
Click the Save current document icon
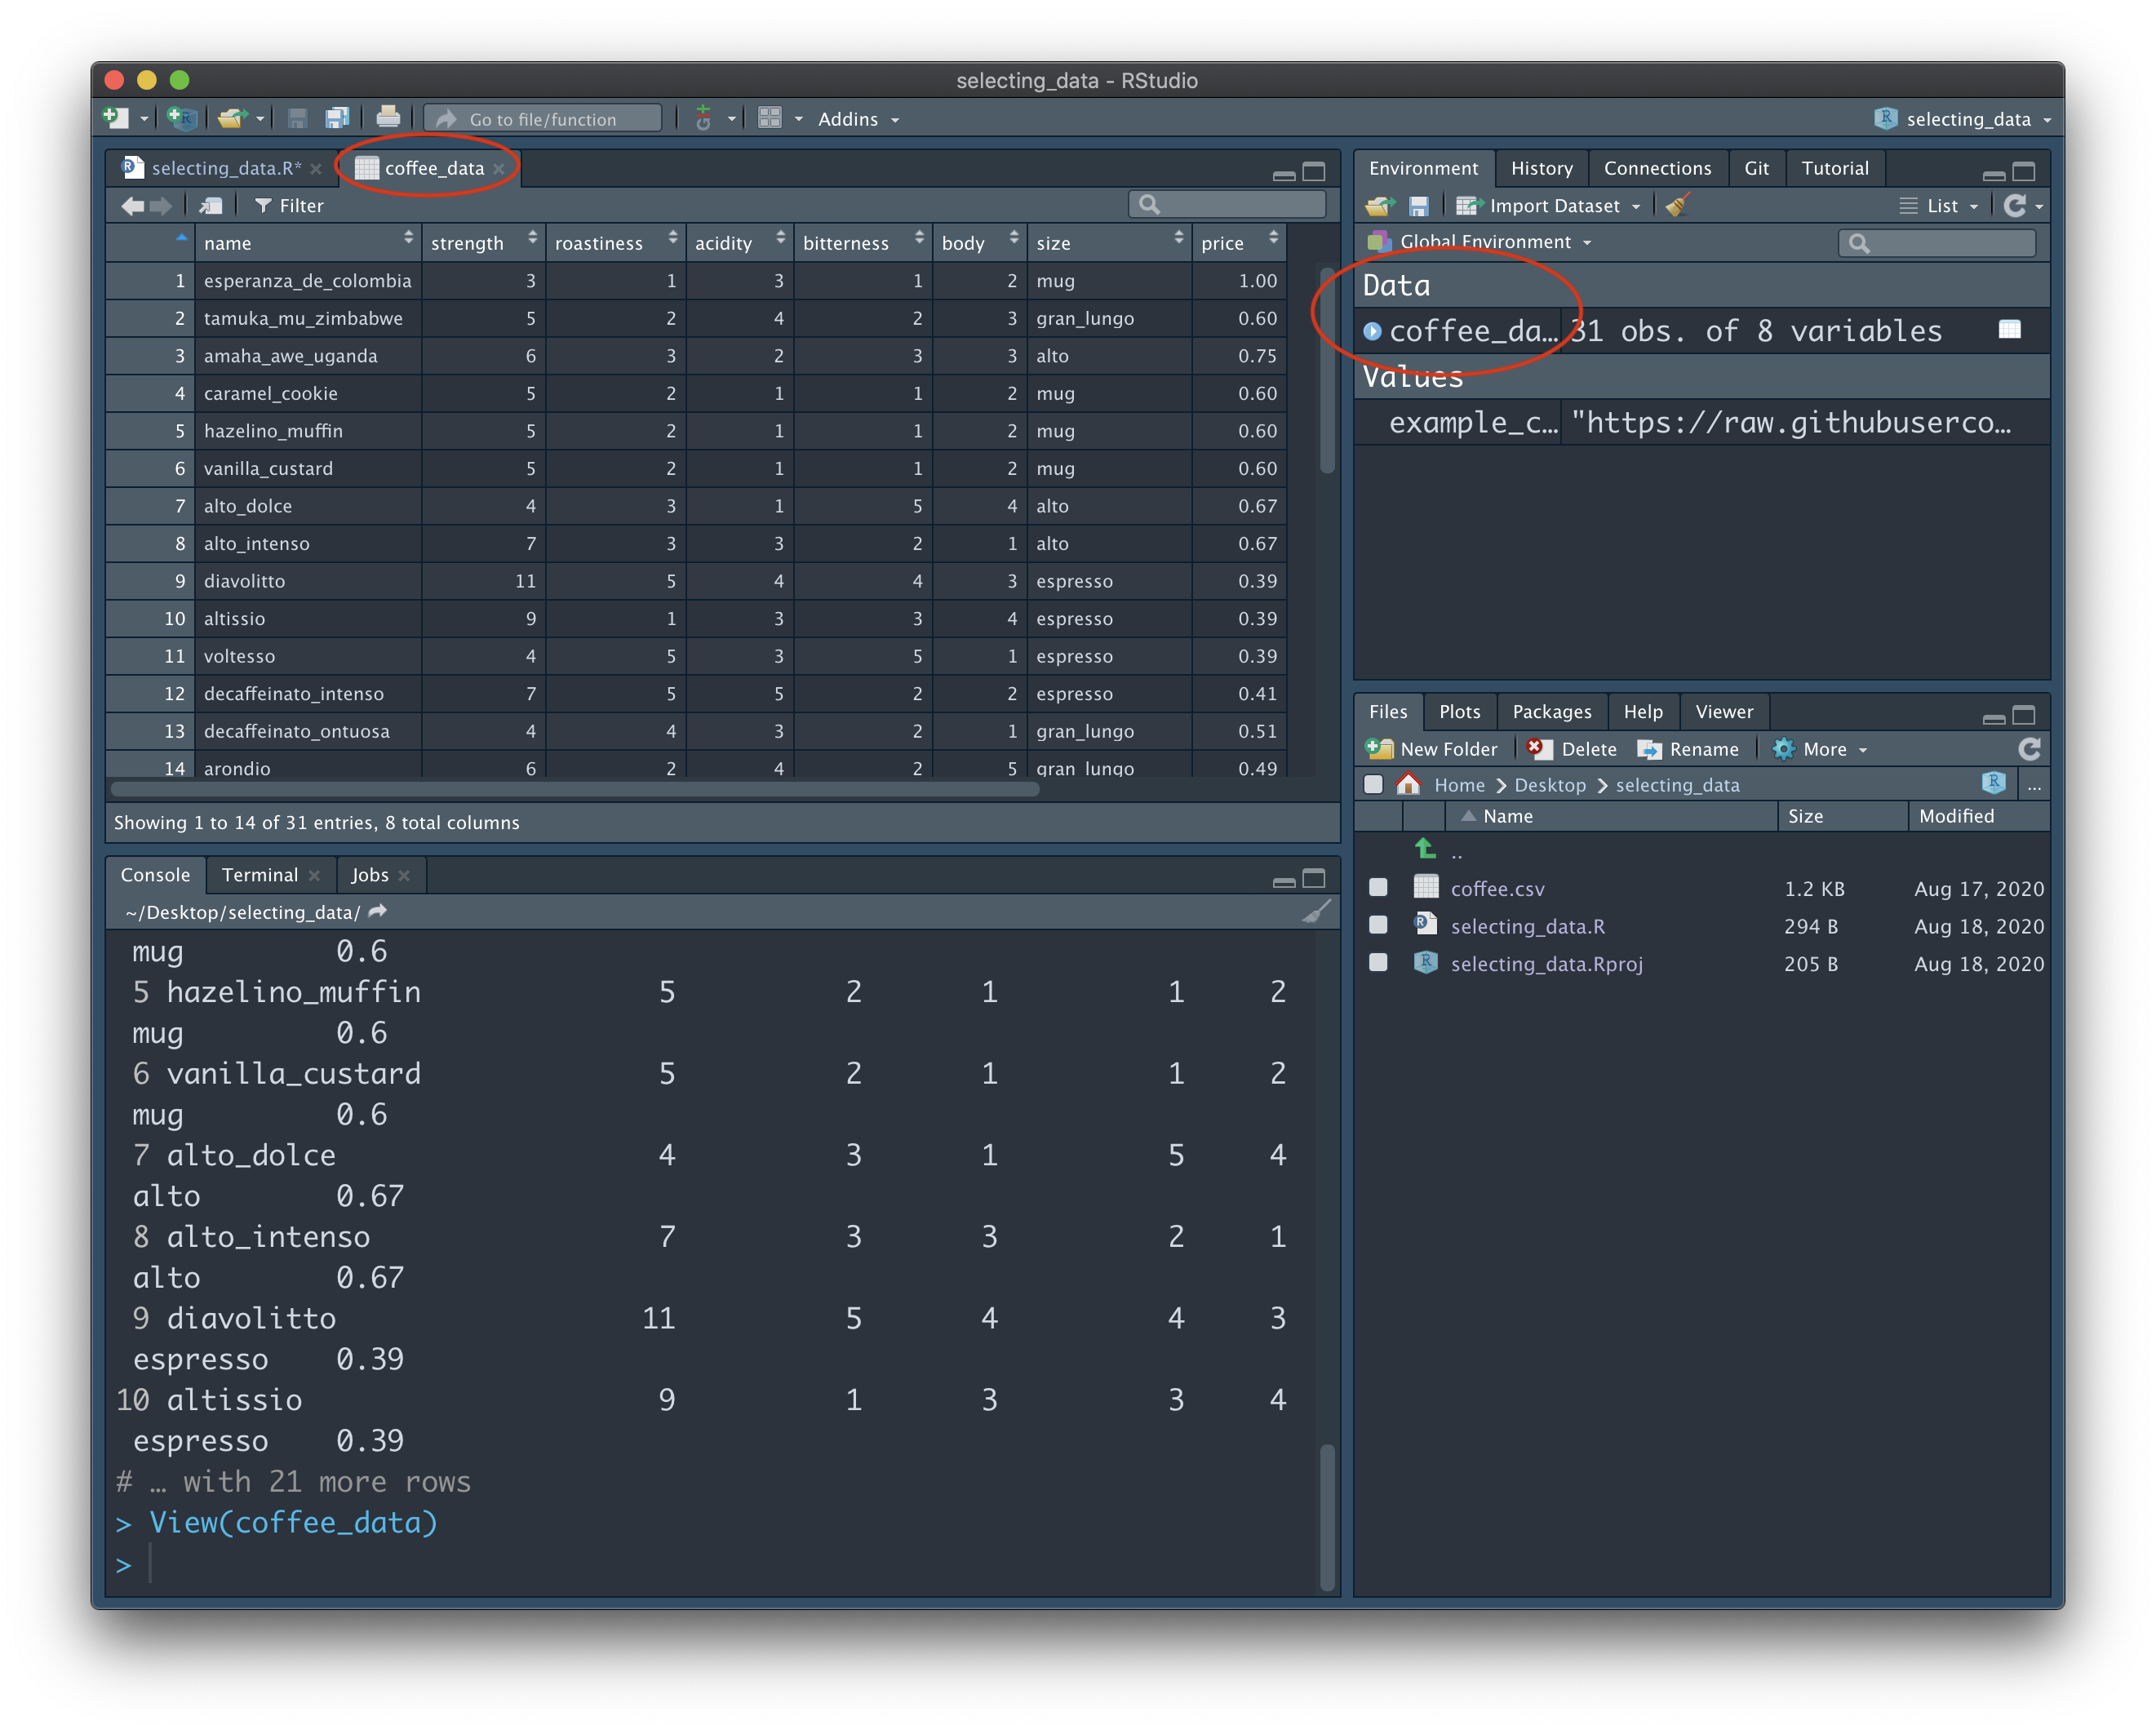coord(297,119)
